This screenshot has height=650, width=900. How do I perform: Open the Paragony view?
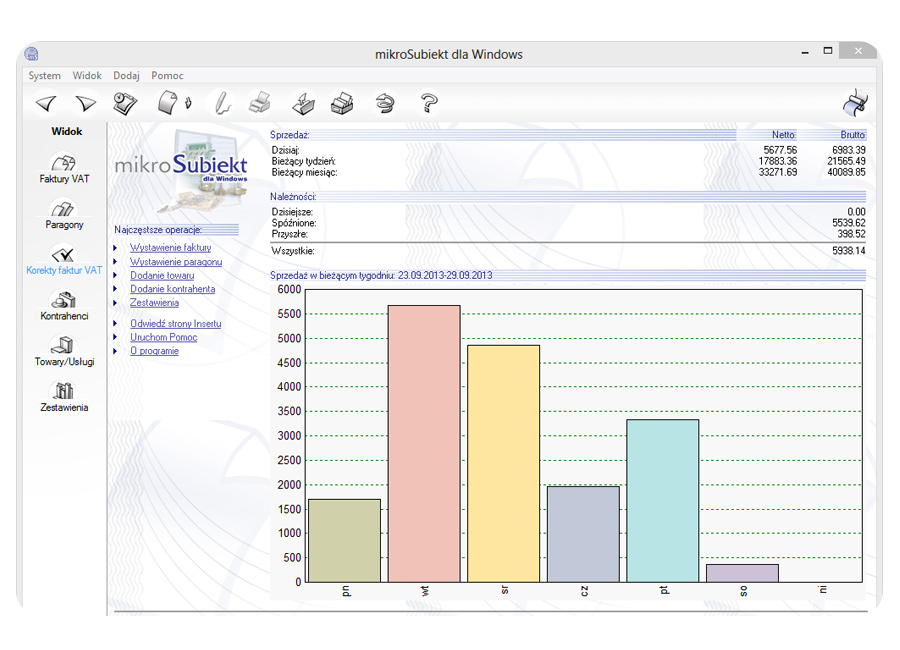pos(64,214)
